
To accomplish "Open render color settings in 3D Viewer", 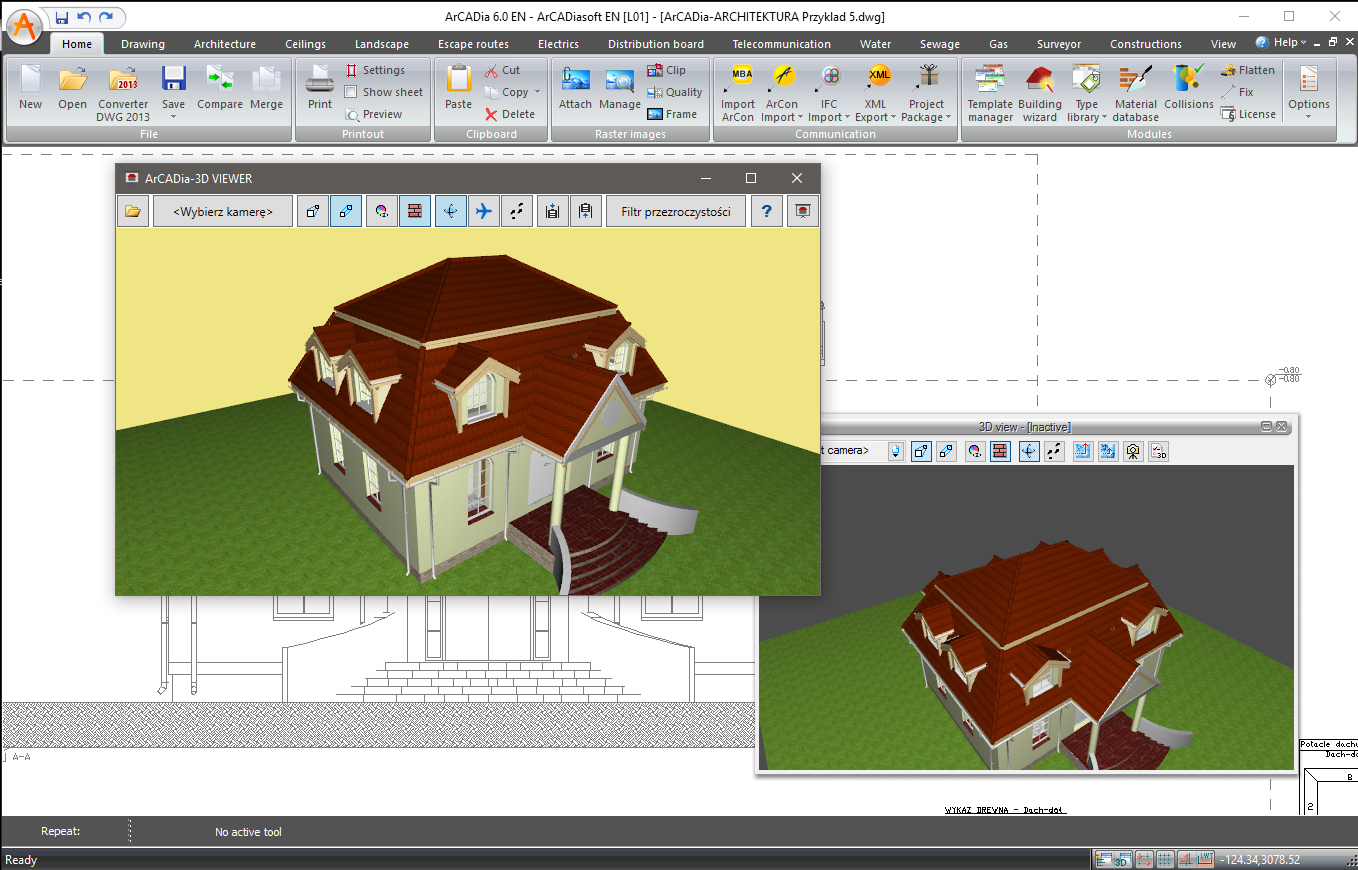I will [x=381, y=211].
